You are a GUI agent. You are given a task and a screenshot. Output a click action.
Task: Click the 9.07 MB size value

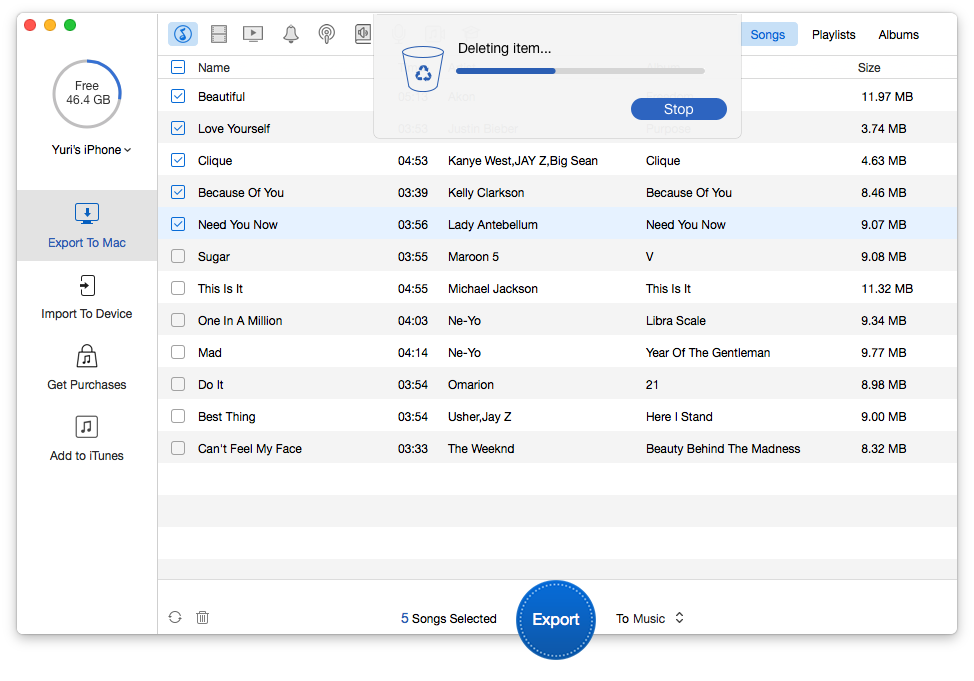pyautogui.click(x=883, y=224)
